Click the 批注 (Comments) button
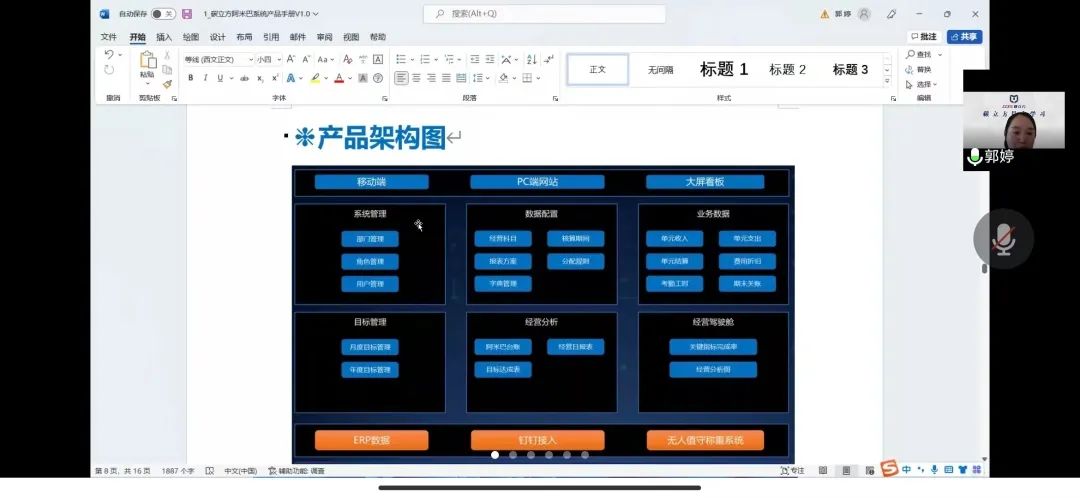 (x=923, y=37)
